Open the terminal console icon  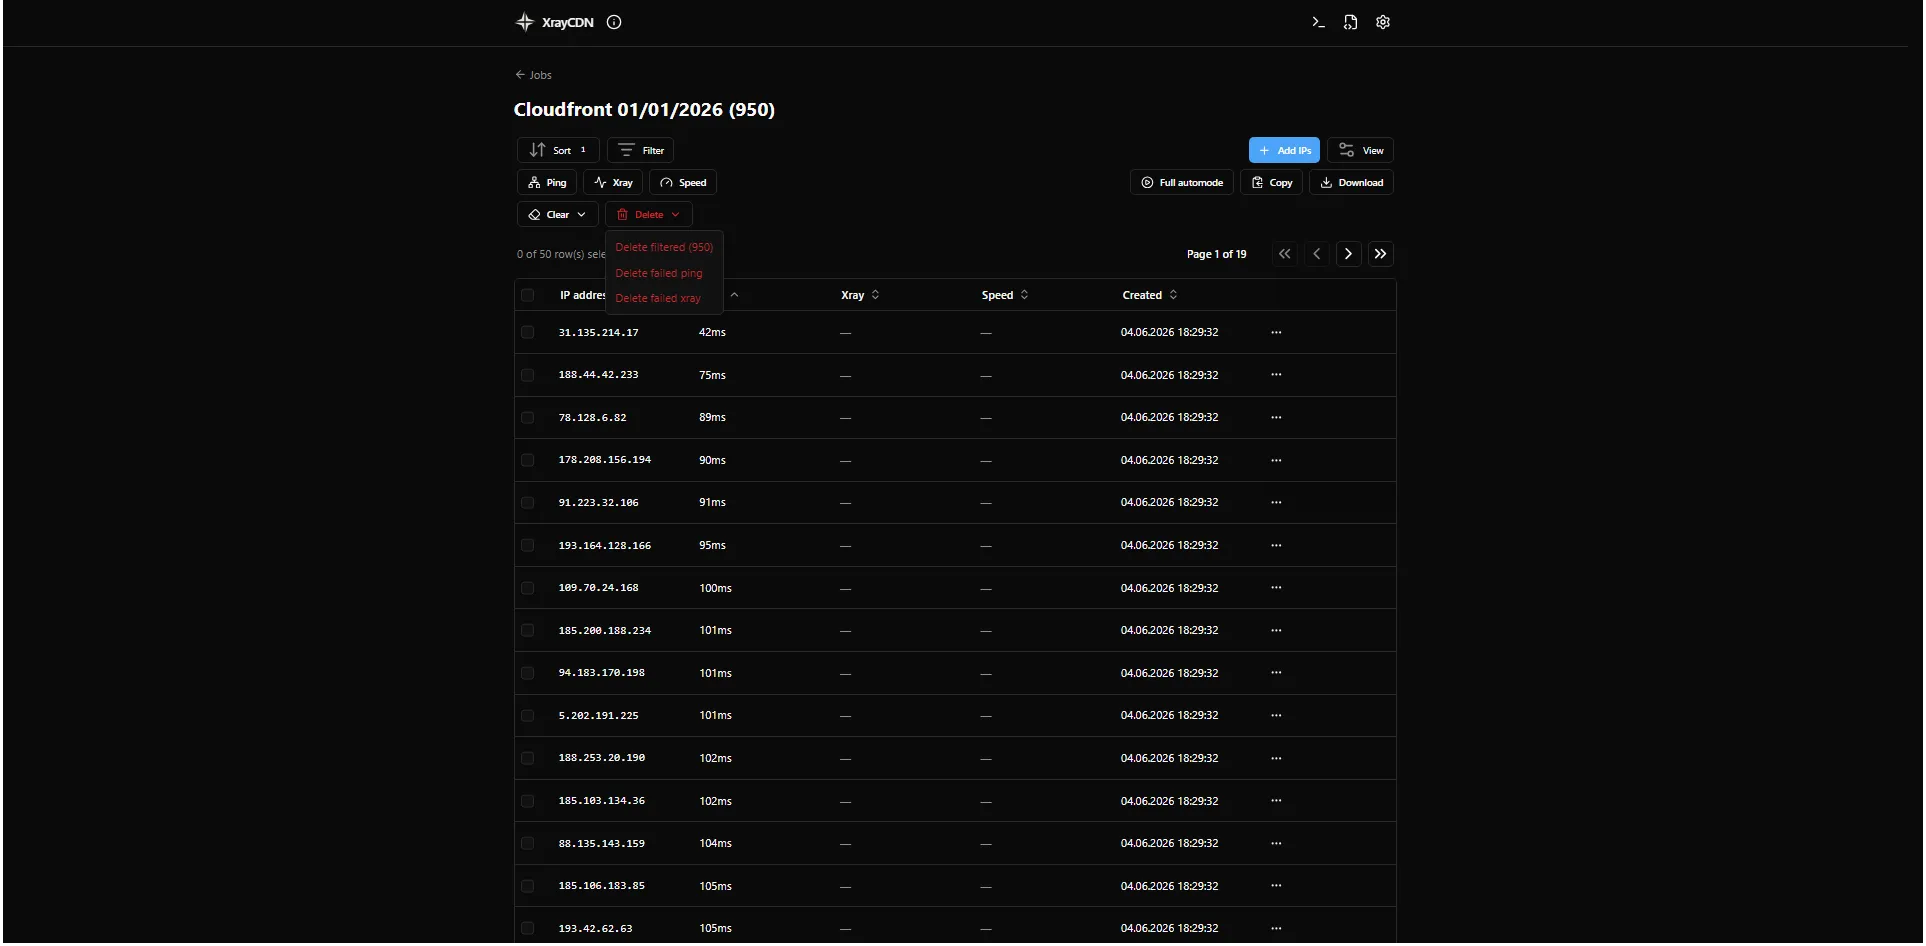click(x=1318, y=22)
